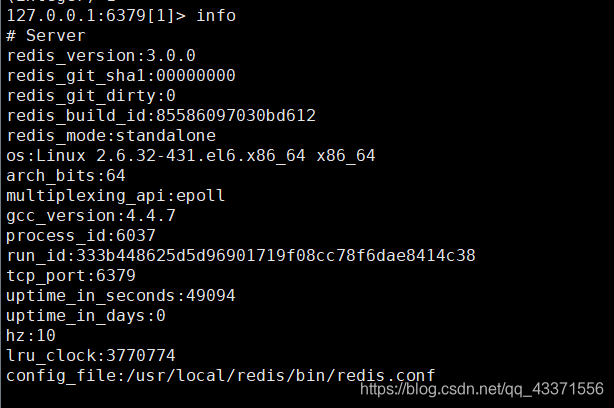Screen dimensions: 614x408
Task: Click the uptime_in_days:0 line
Action: (x=86, y=316)
